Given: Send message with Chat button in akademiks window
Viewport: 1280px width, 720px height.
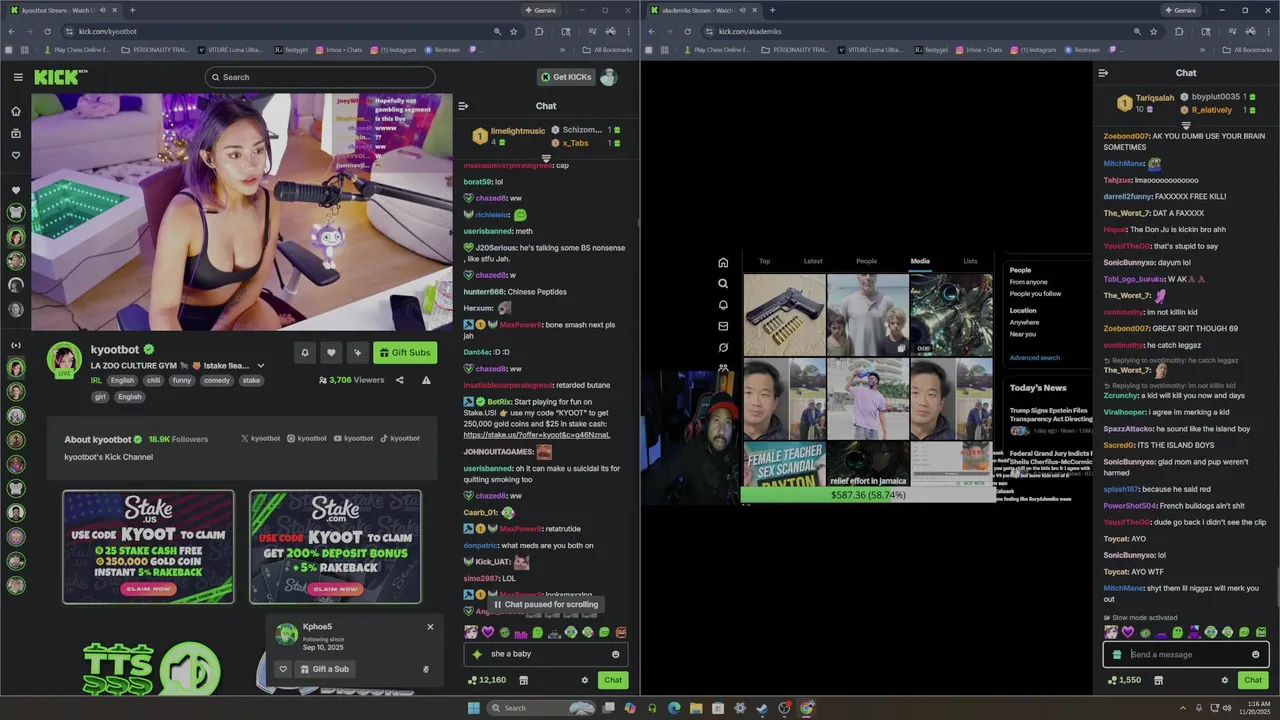Looking at the screenshot, I should pyautogui.click(x=1253, y=680).
